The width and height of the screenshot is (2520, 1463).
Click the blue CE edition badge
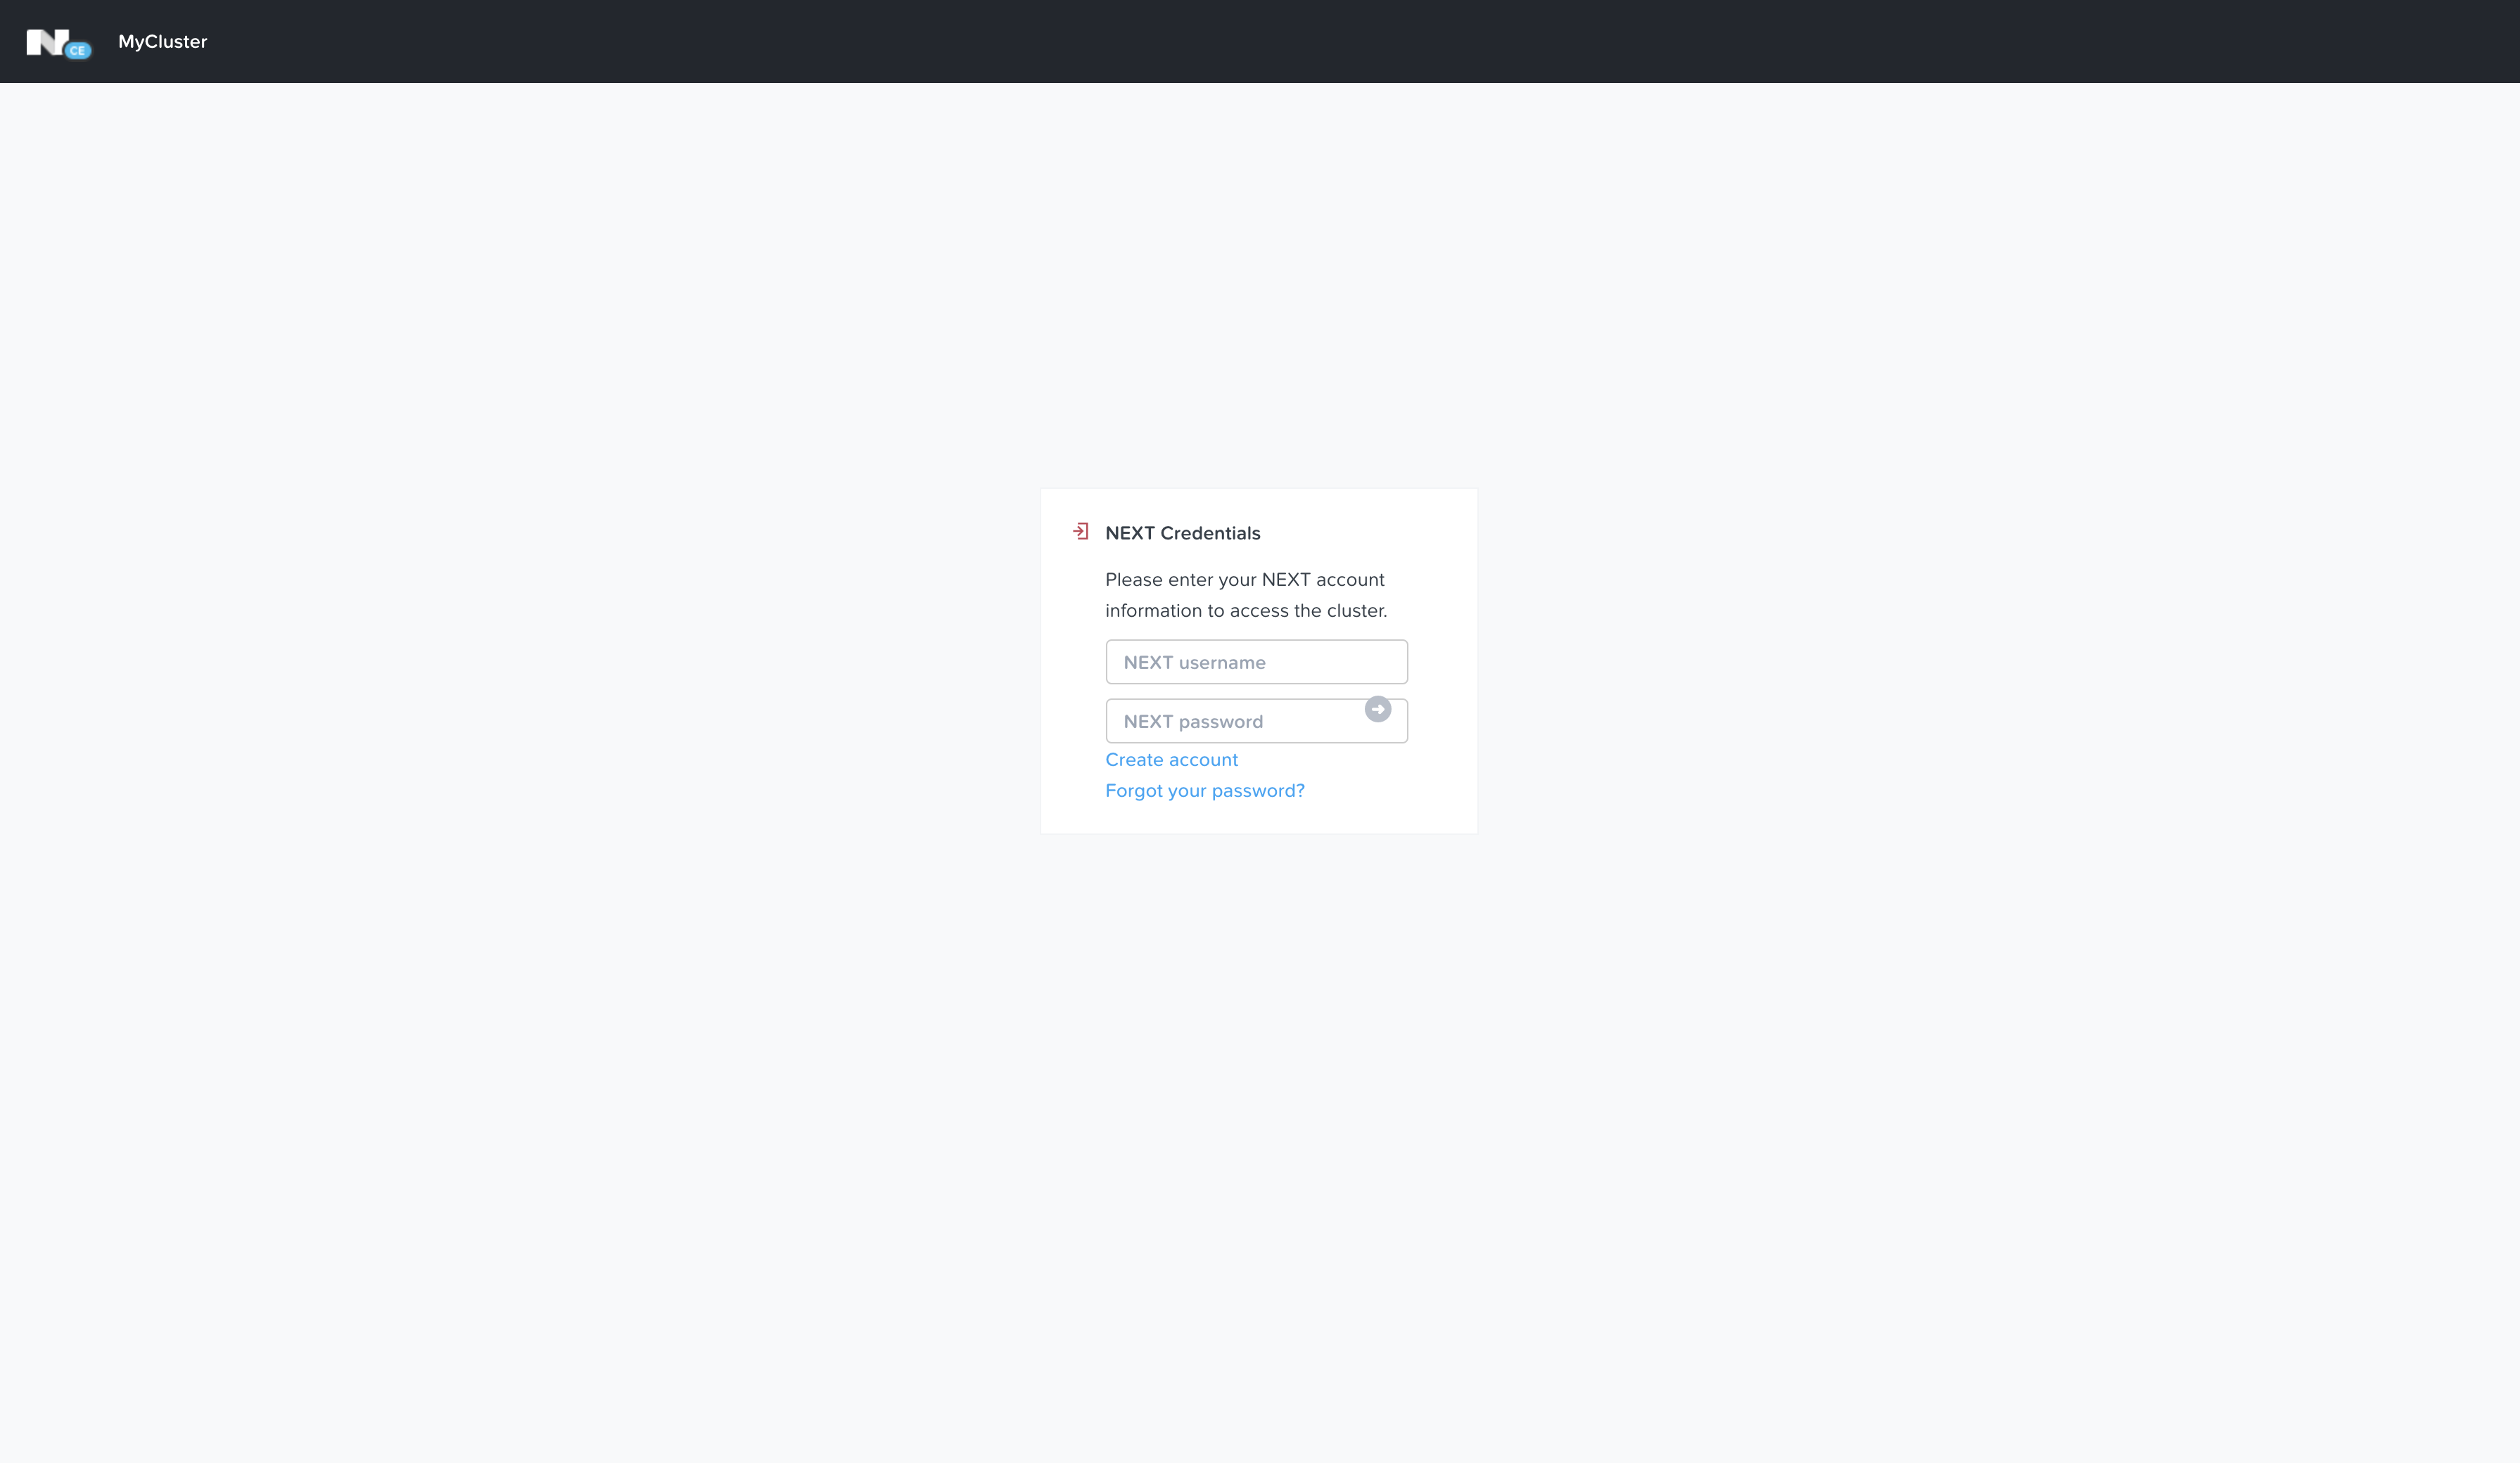(x=78, y=50)
